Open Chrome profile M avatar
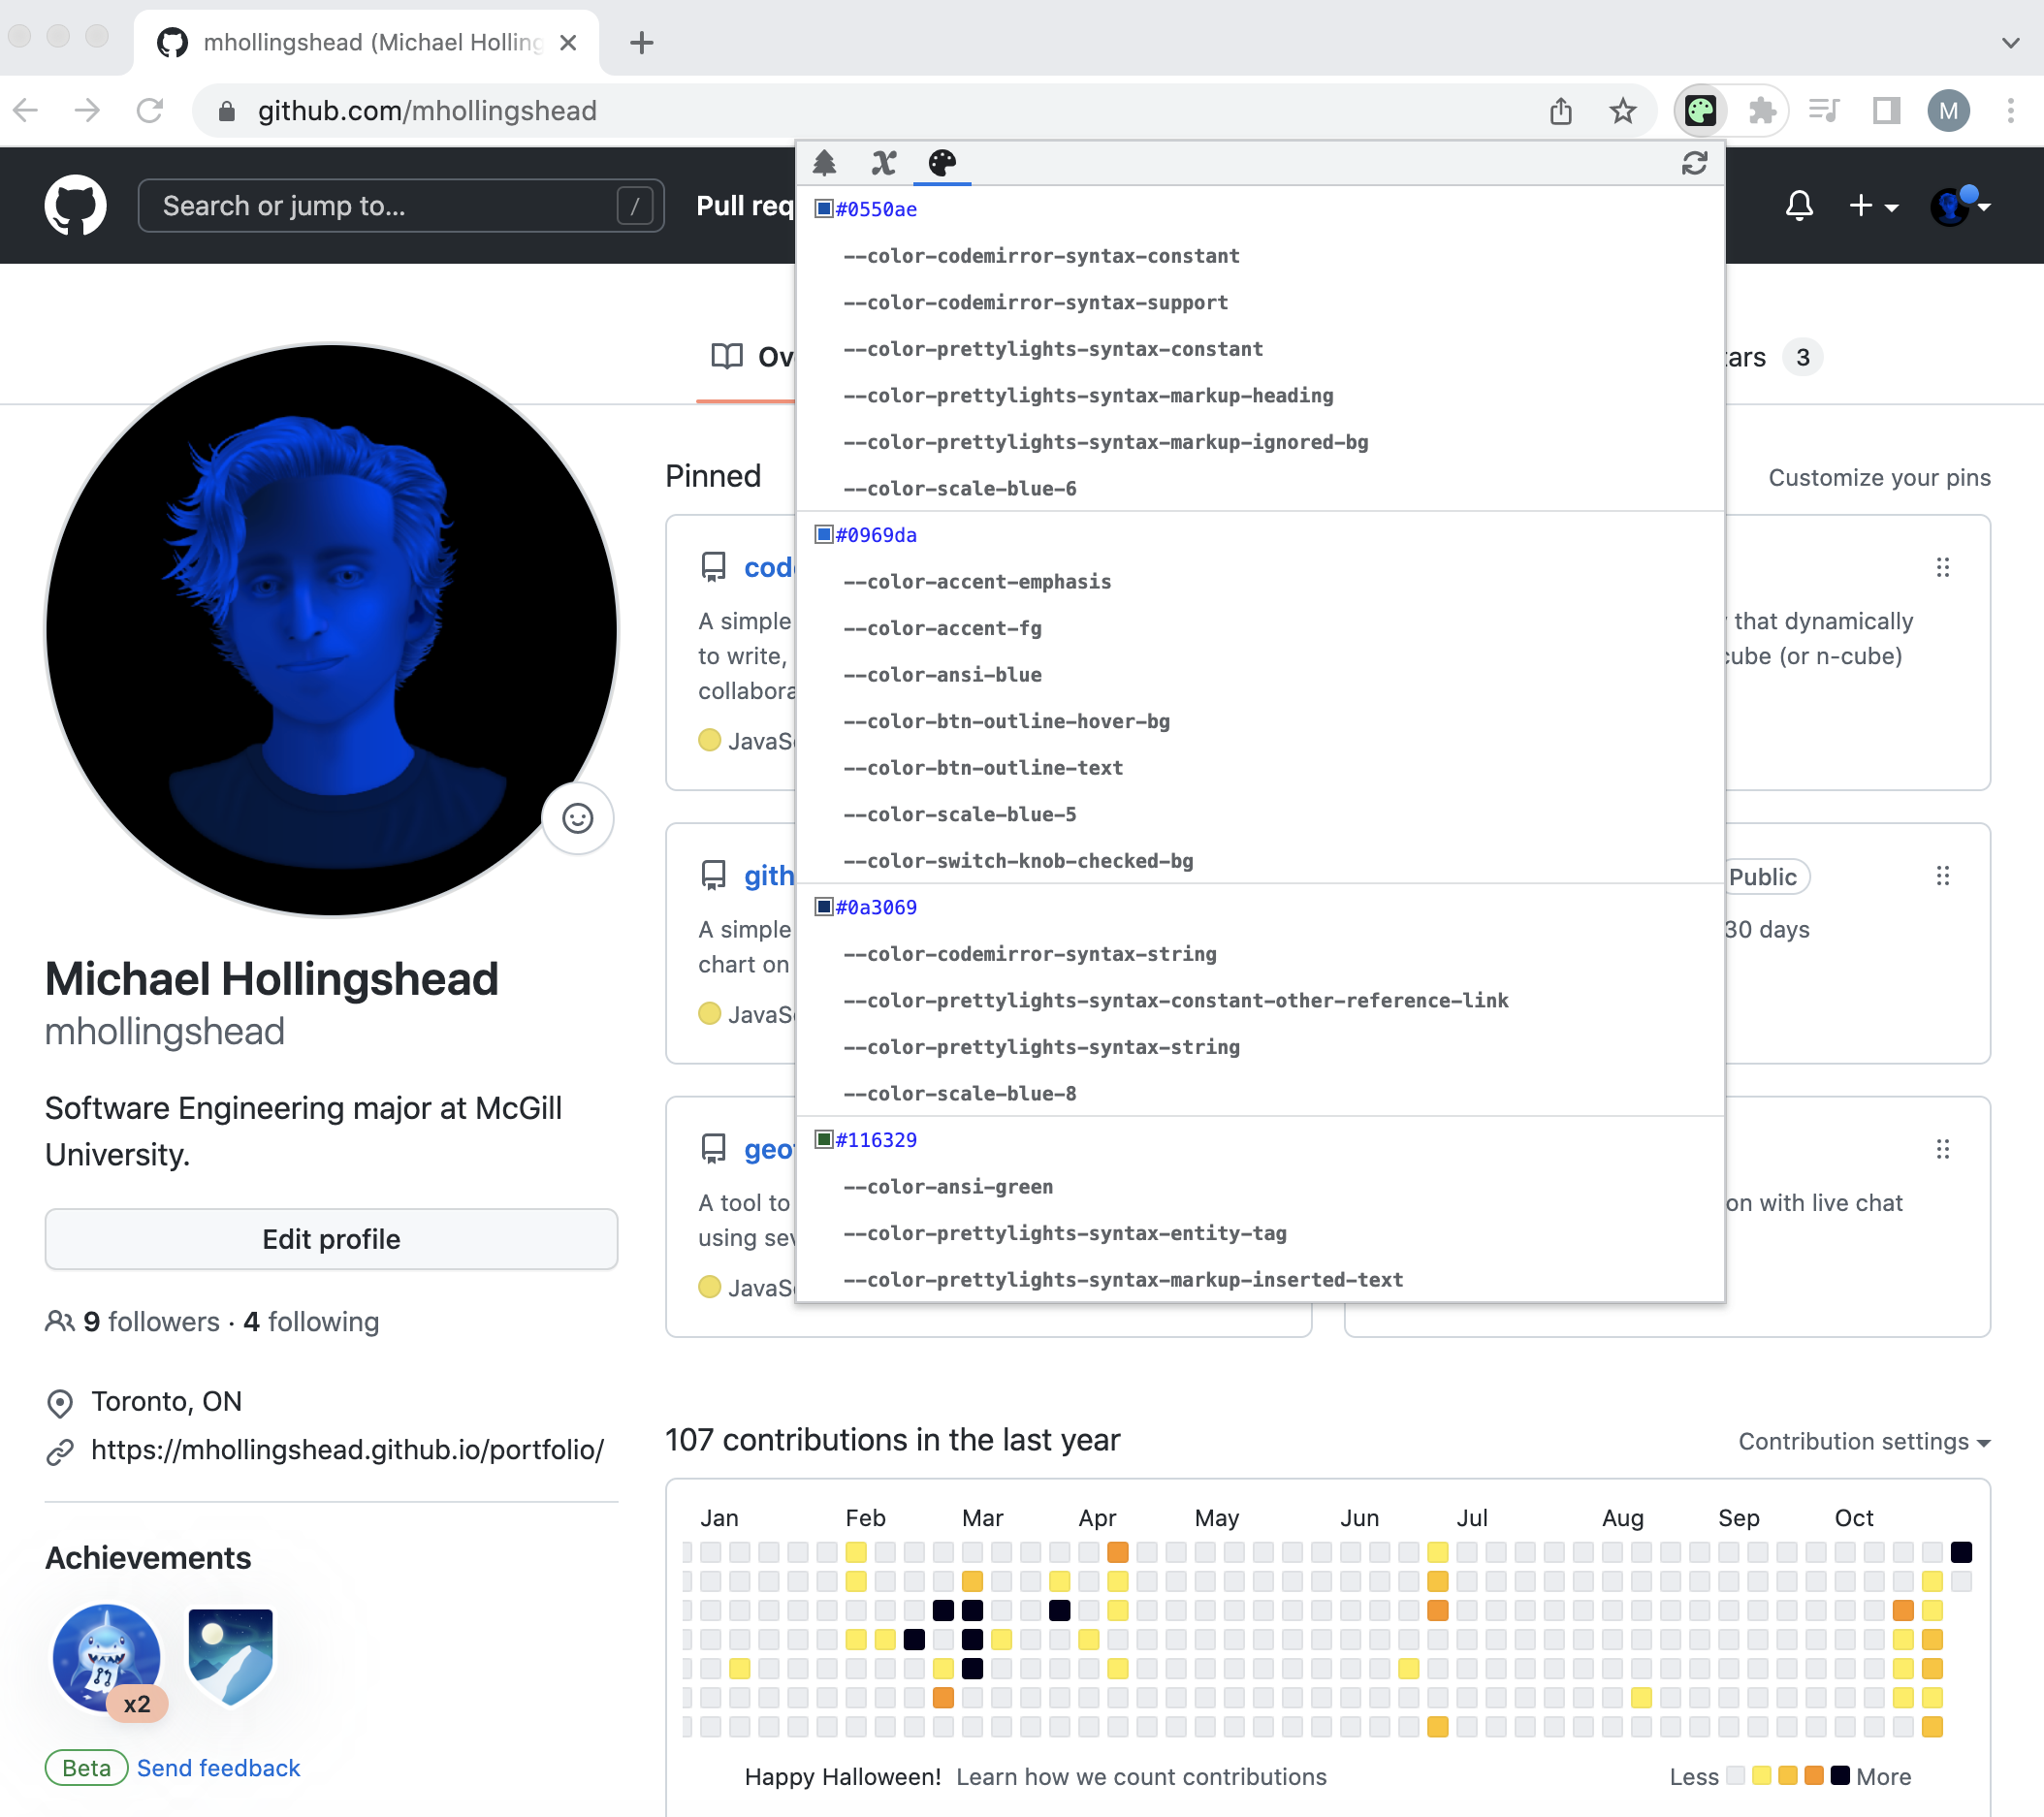The image size is (2044, 1817). coord(1949,110)
